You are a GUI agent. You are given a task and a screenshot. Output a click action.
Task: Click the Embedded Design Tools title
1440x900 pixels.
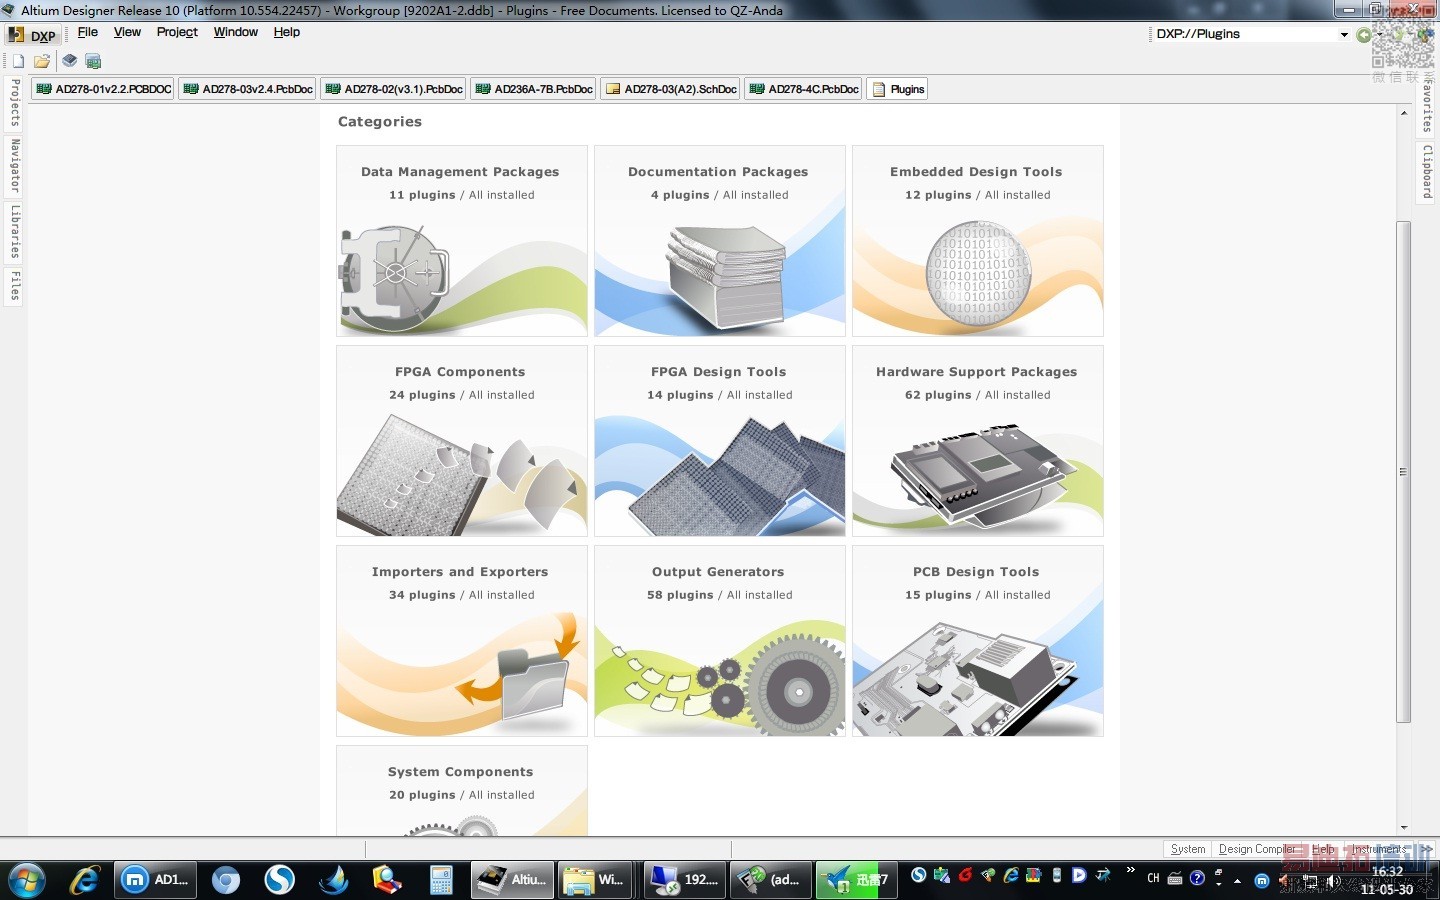(976, 172)
